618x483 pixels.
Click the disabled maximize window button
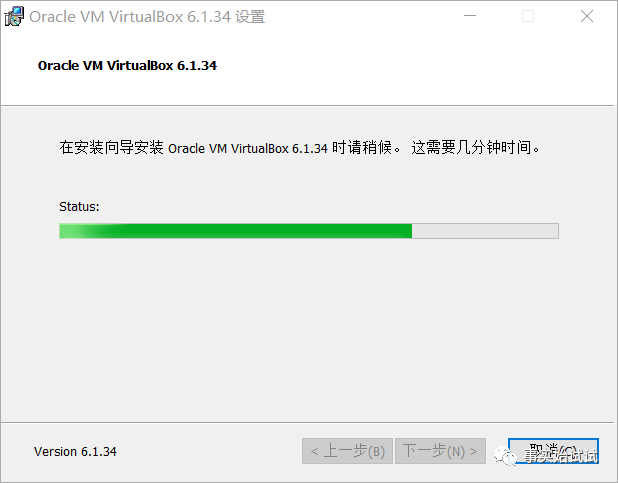[528, 16]
